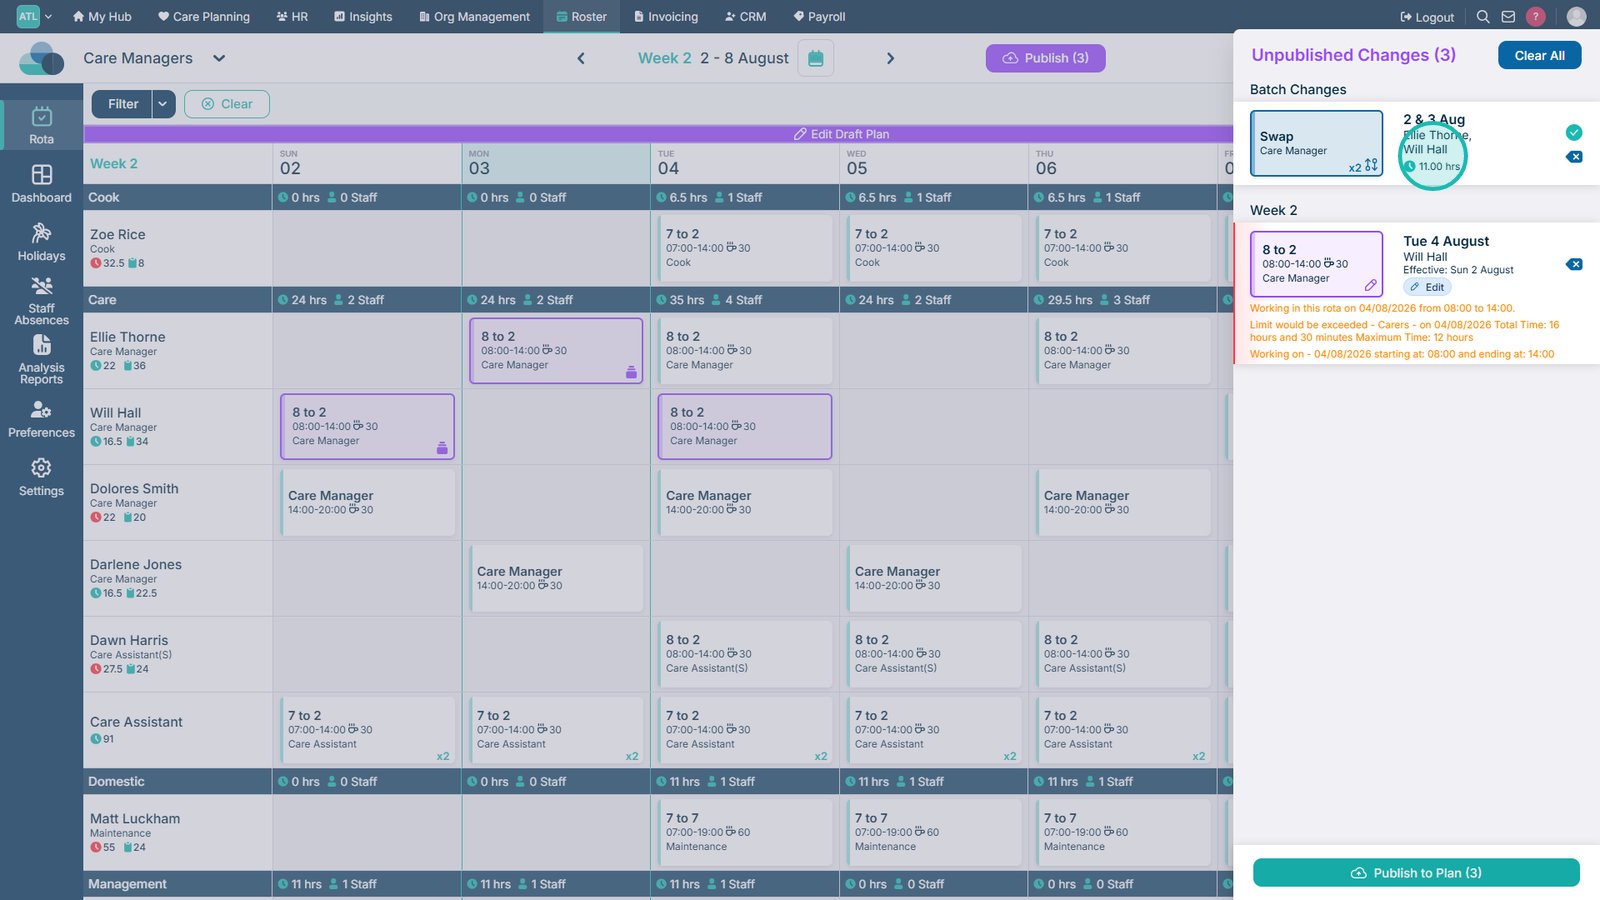1600x900 pixels.
Task: Select Darlene Jones's Monday Care Manager shift
Action: tap(556, 578)
